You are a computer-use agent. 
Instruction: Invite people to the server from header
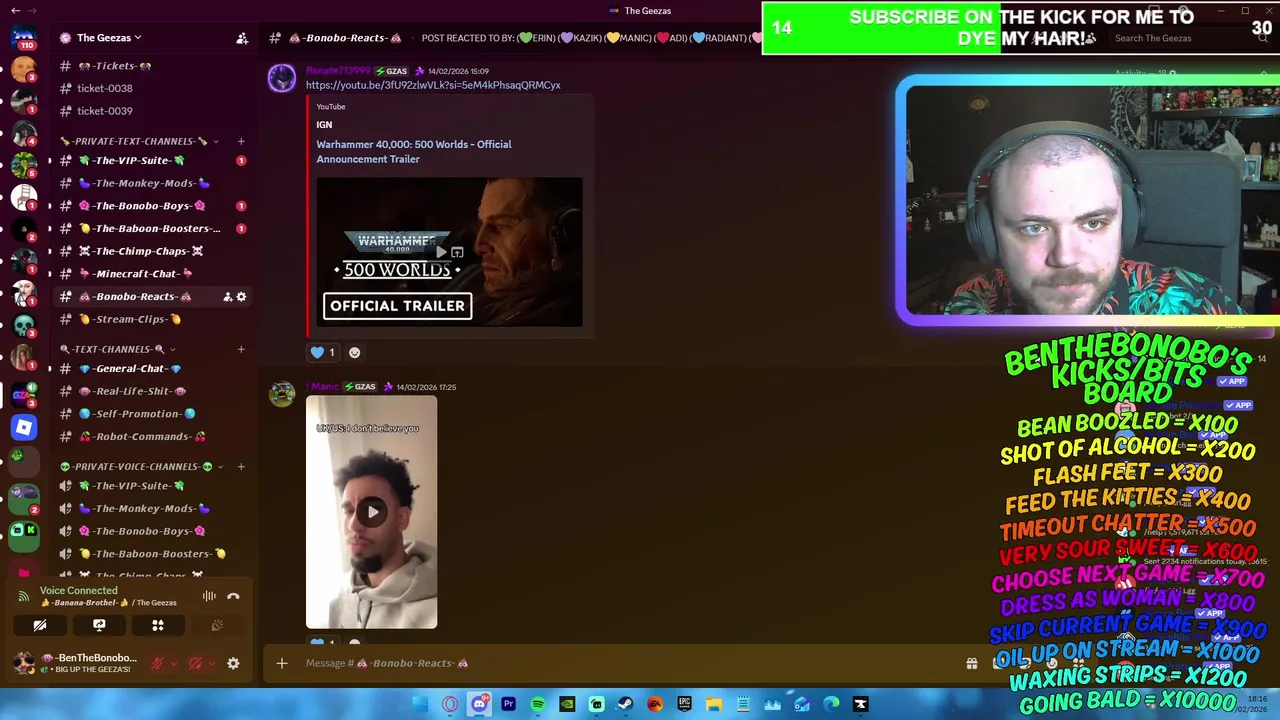pos(242,38)
